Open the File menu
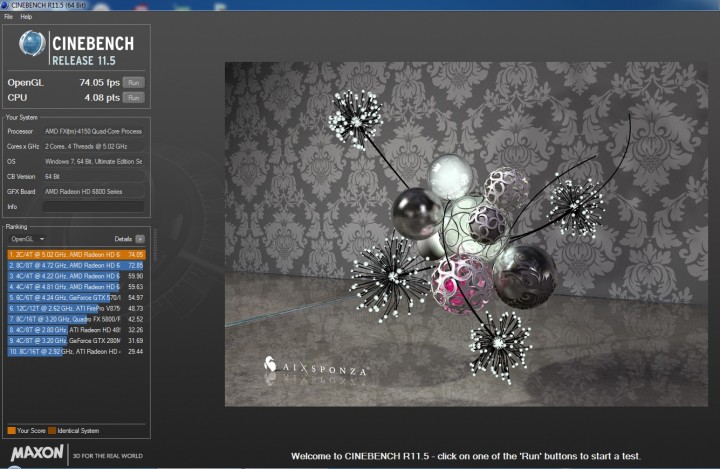 pos(8,17)
